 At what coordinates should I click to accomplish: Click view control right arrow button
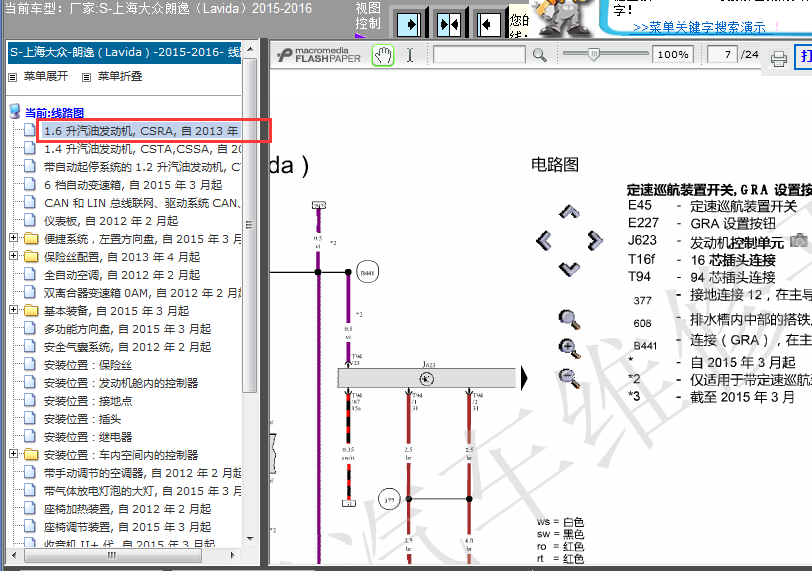tap(409, 24)
